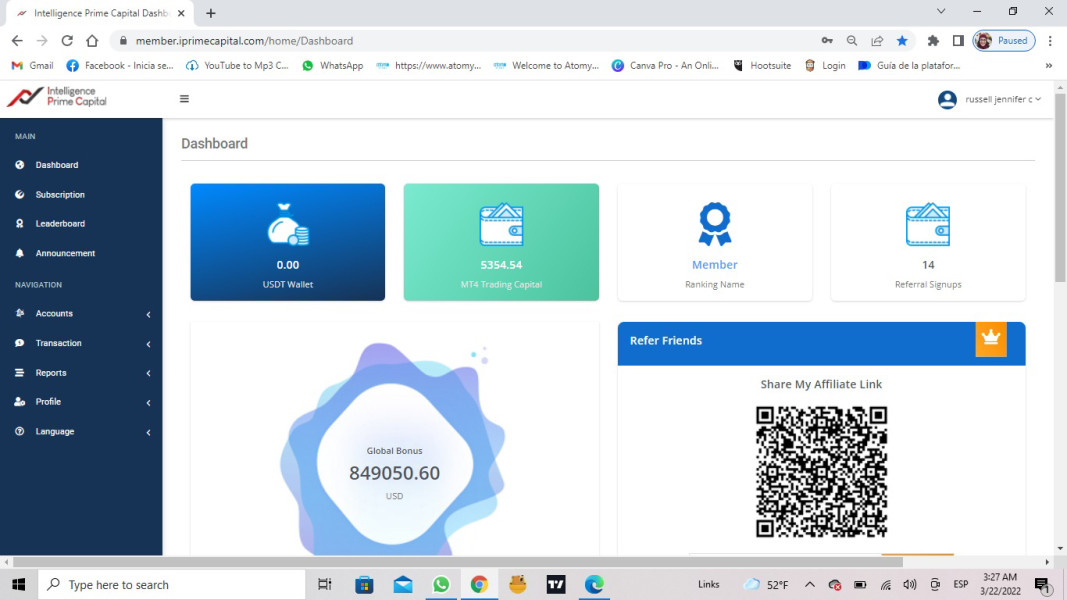Open the russell jennifer user dropdown
Screen dimensions: 1067x600
(990, 99)
